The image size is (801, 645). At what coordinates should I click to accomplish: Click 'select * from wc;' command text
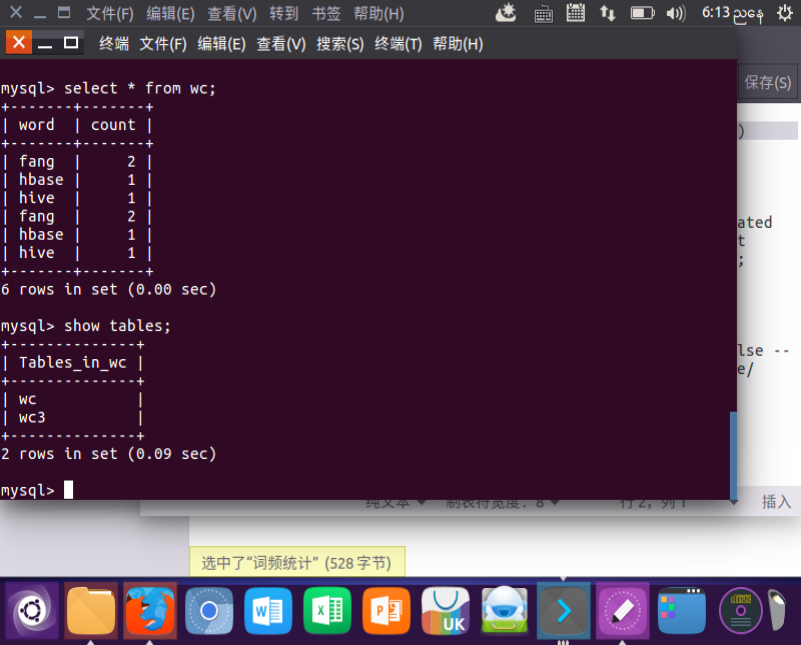point(139,88)
